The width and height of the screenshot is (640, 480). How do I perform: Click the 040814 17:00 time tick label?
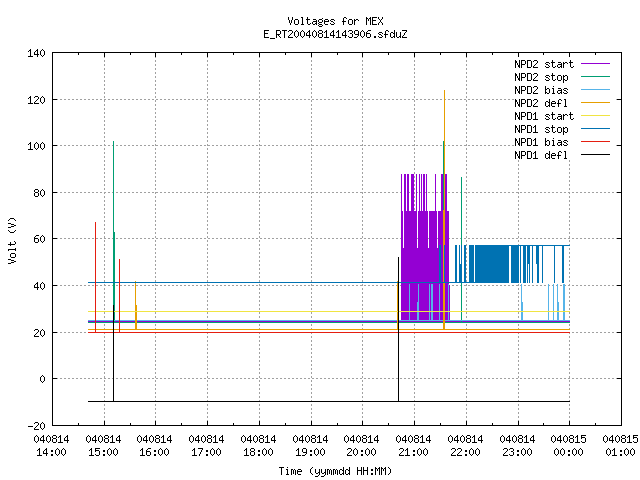point(207,446)
